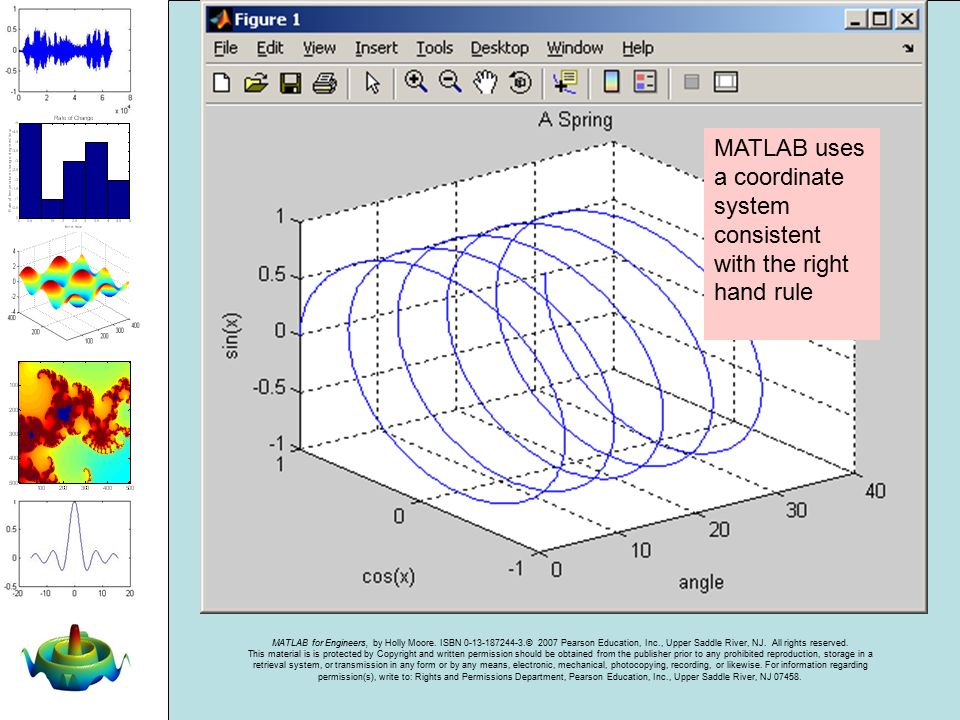Click the pink right hand rule note
The height and width of the screenshot is (720, 960).
[x=791, y=233]
